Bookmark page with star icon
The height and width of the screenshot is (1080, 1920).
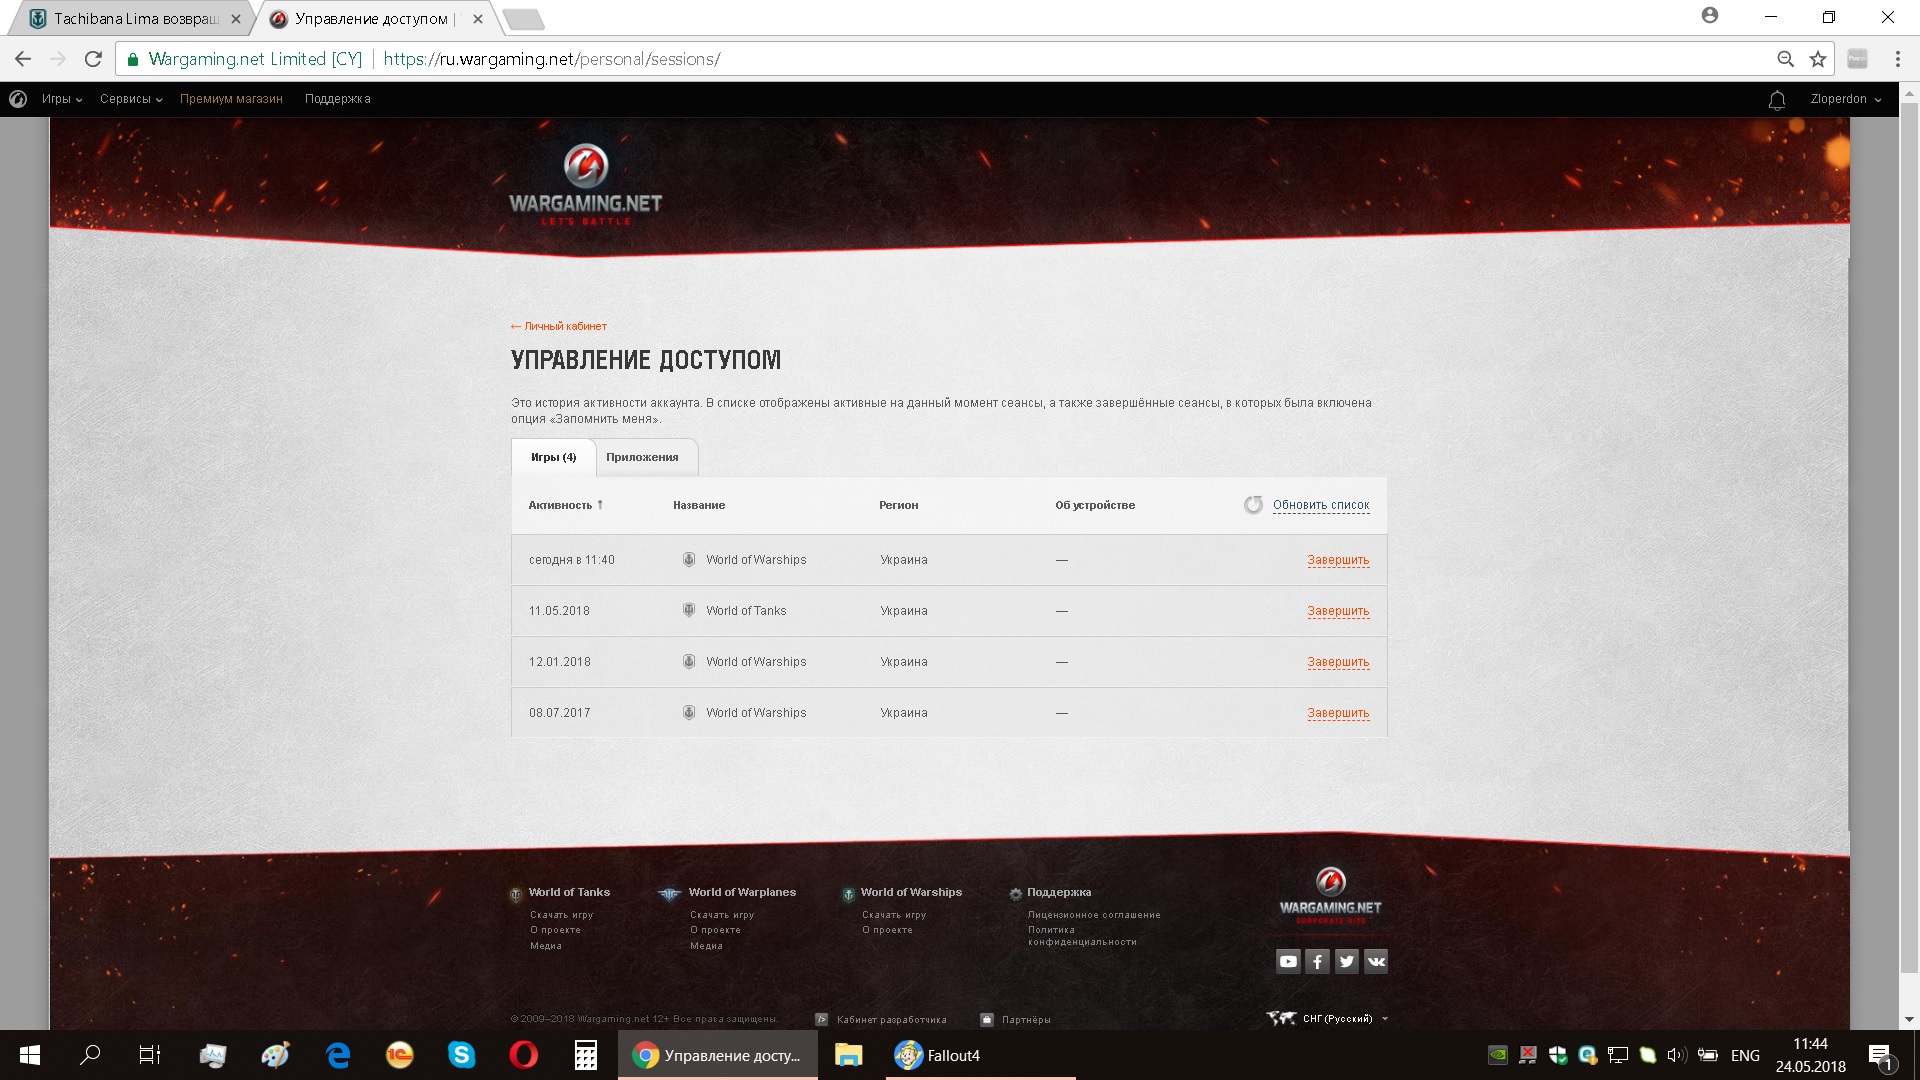pyautogui.click(x=1818, y=59)
